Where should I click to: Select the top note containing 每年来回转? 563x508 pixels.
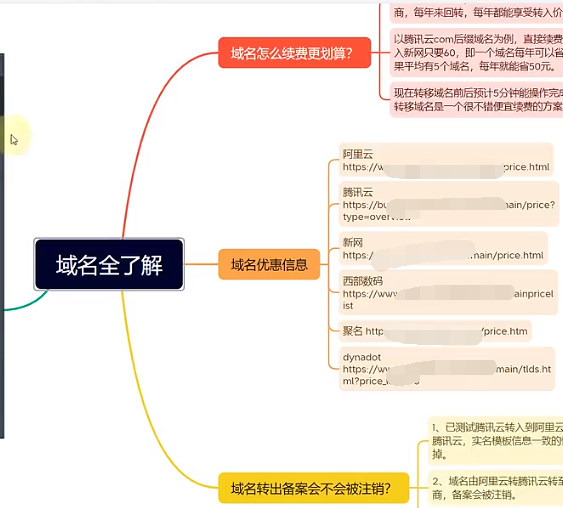pyautogui.click(x=476, y=13)
